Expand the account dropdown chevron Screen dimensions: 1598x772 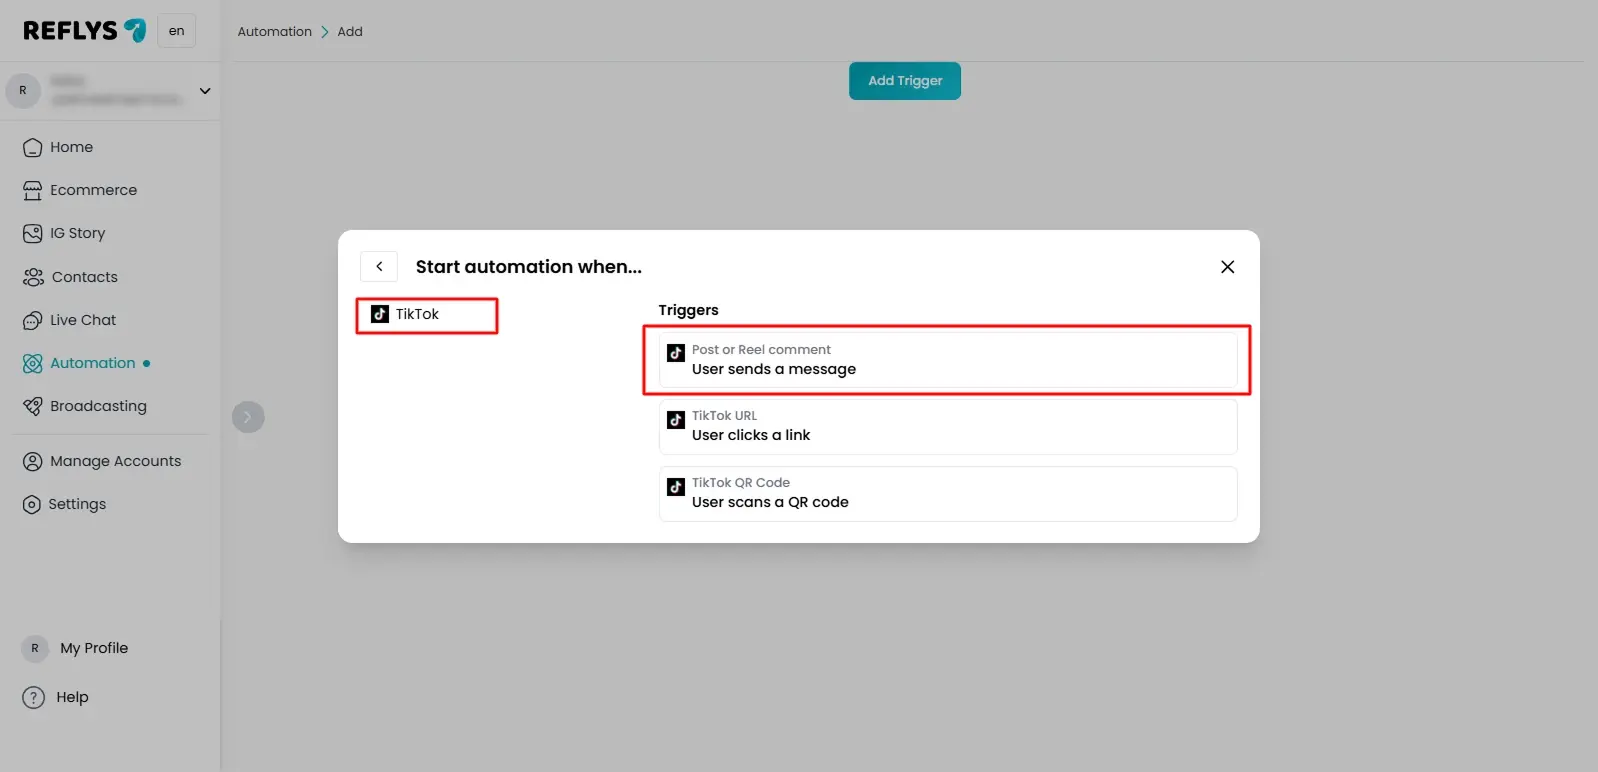(x=205, y=91)
